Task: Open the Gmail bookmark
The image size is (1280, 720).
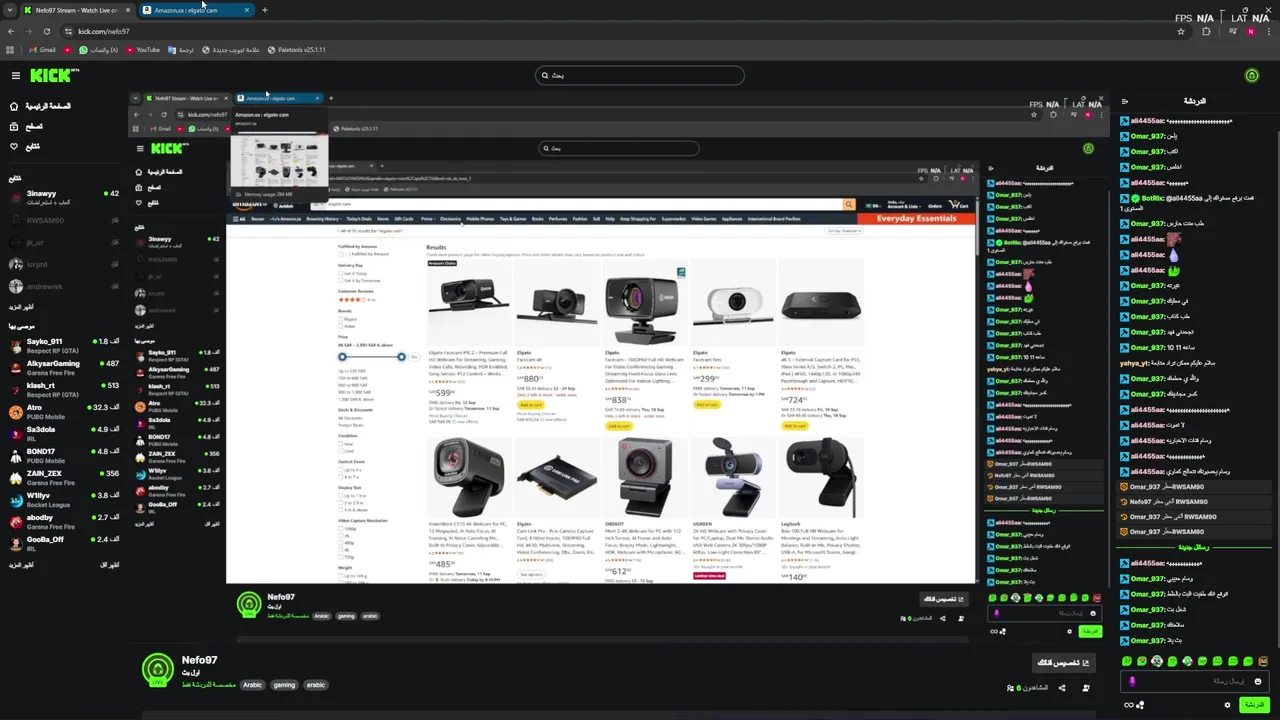Action: point(42,50)
